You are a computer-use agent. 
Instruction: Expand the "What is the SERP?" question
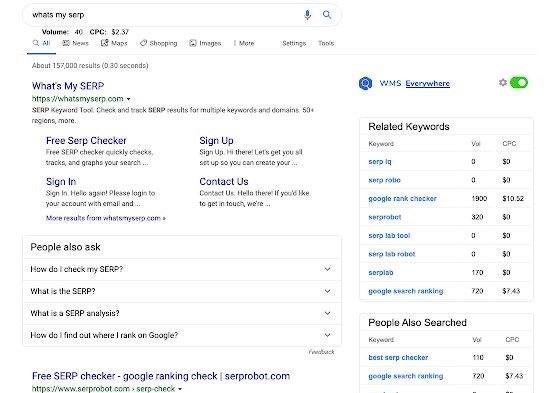[182, 291]
